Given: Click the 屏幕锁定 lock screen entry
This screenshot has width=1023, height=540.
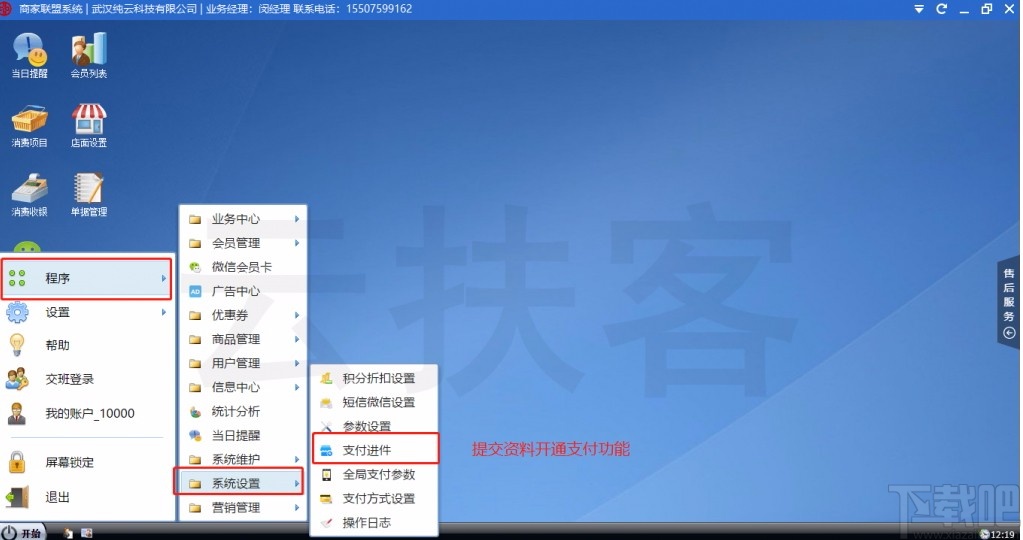Looking at the screenshot, I should [87, 462].
